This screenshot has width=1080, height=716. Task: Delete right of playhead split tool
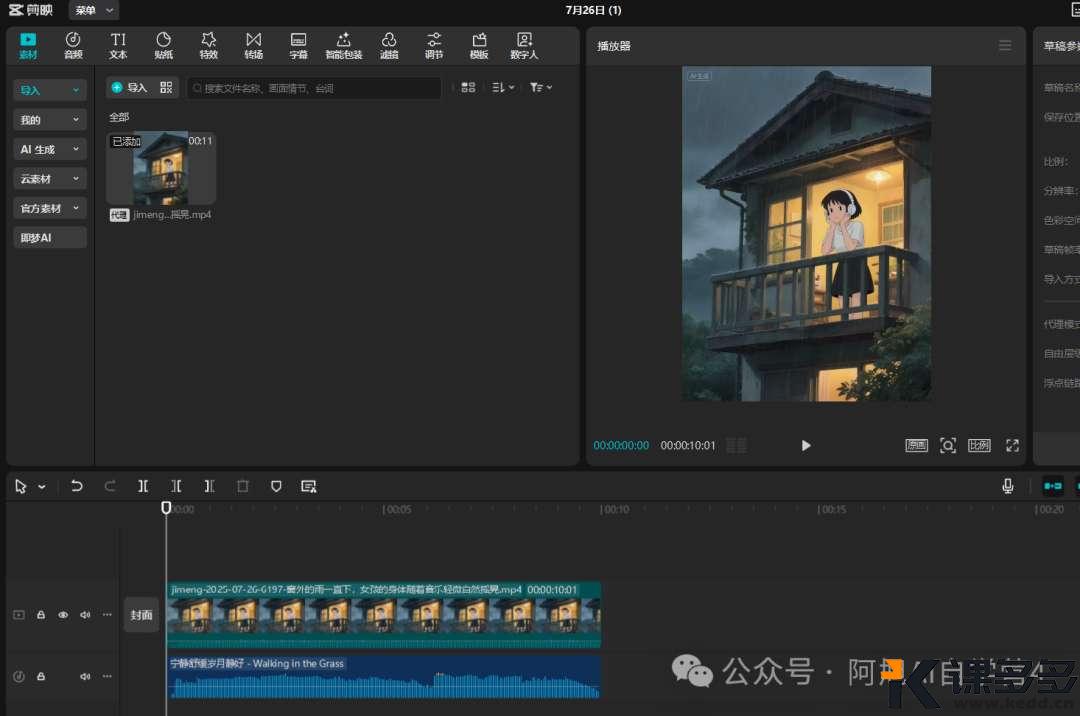(x=209, y=486)
